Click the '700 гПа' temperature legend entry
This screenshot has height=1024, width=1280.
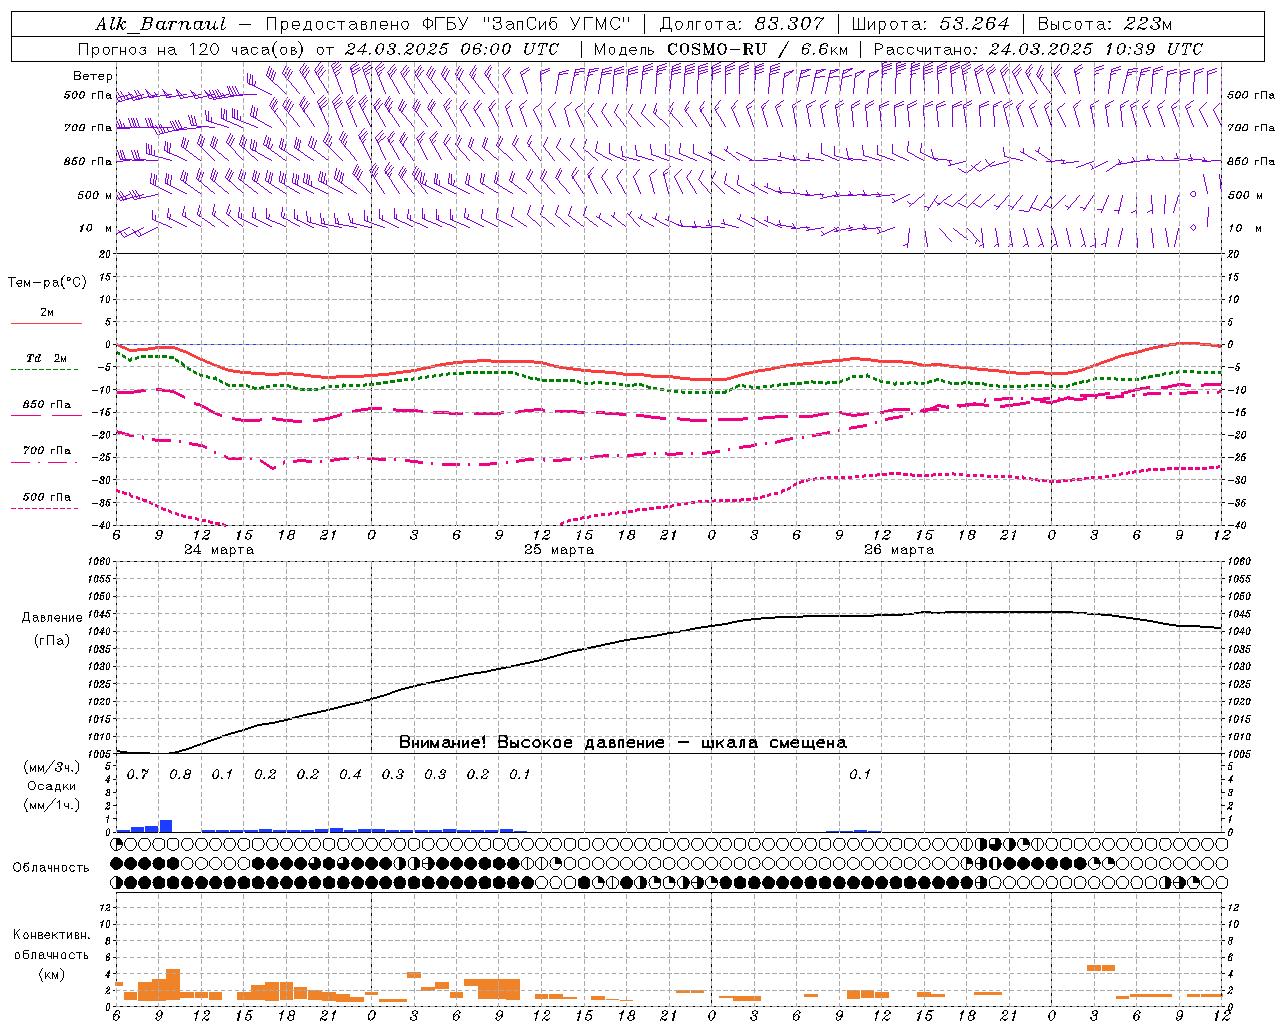click(x=46, y=451)
